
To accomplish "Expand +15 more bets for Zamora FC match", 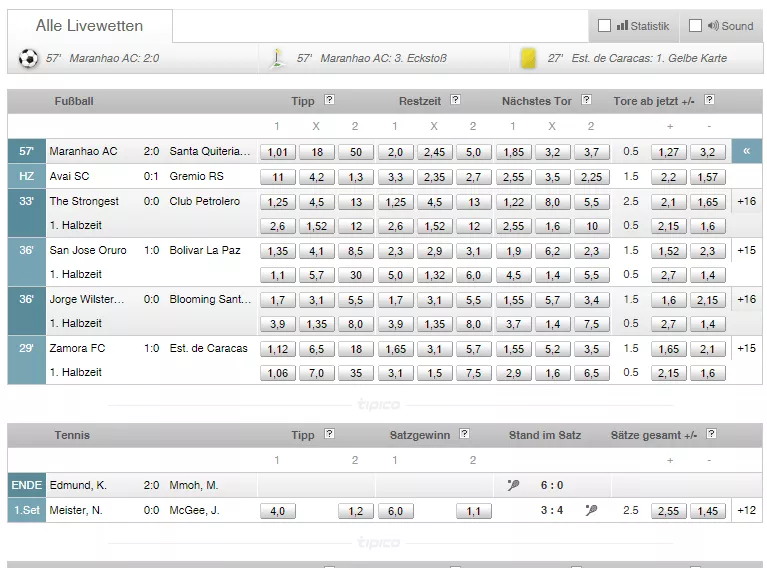I will point(747,348).
